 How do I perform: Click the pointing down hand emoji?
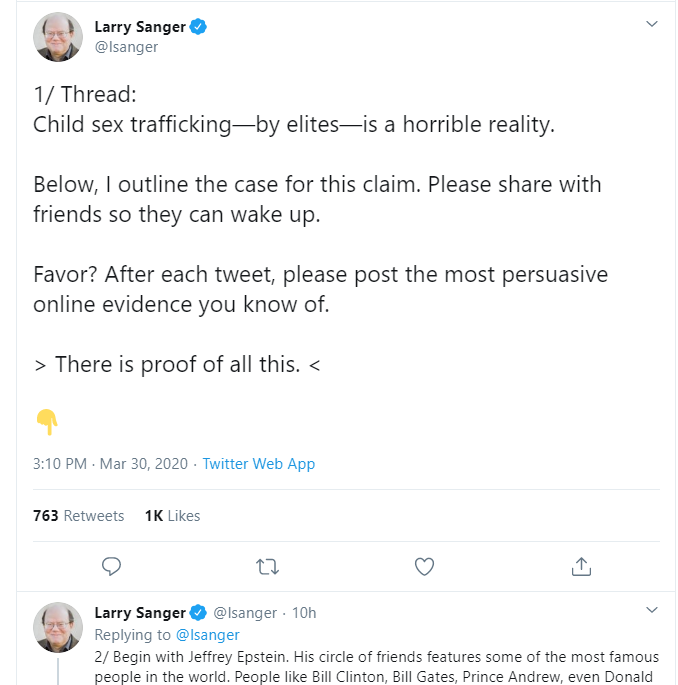46,422
